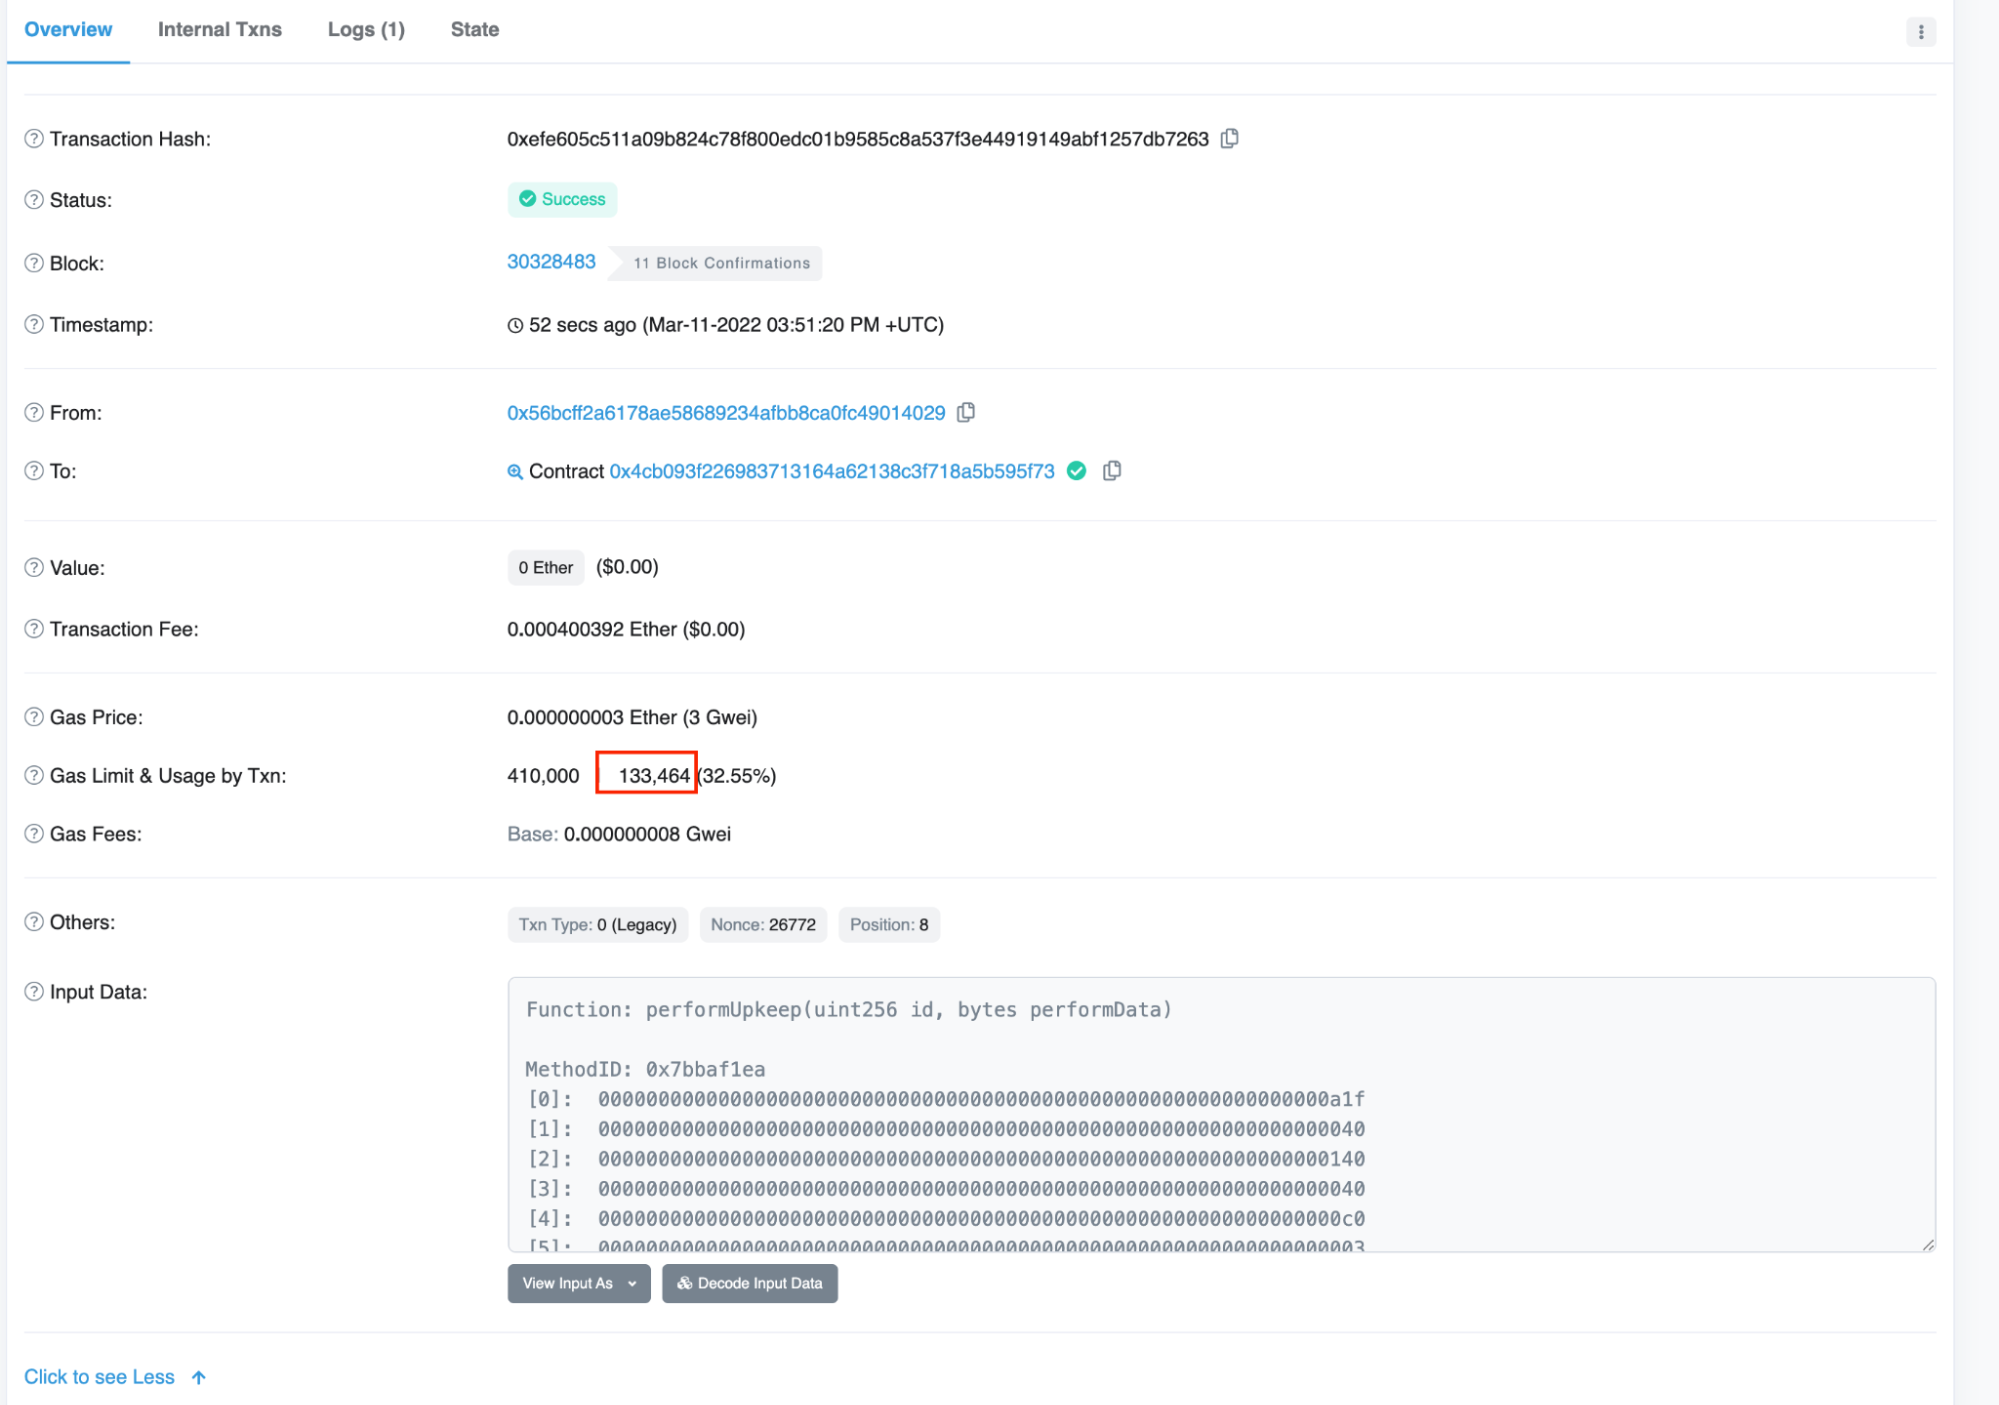Click the verified contract checkmark badge
1999x1405 pixels.
click(x=1077, y=470)
